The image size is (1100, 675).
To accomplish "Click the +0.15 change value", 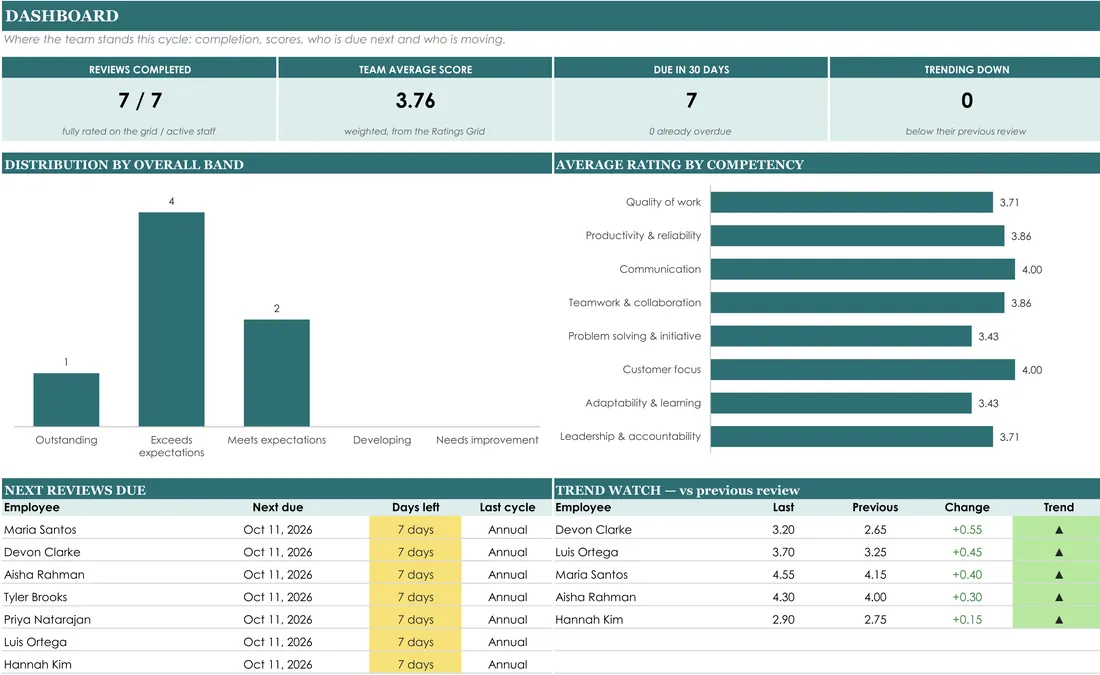I will 967,620.
